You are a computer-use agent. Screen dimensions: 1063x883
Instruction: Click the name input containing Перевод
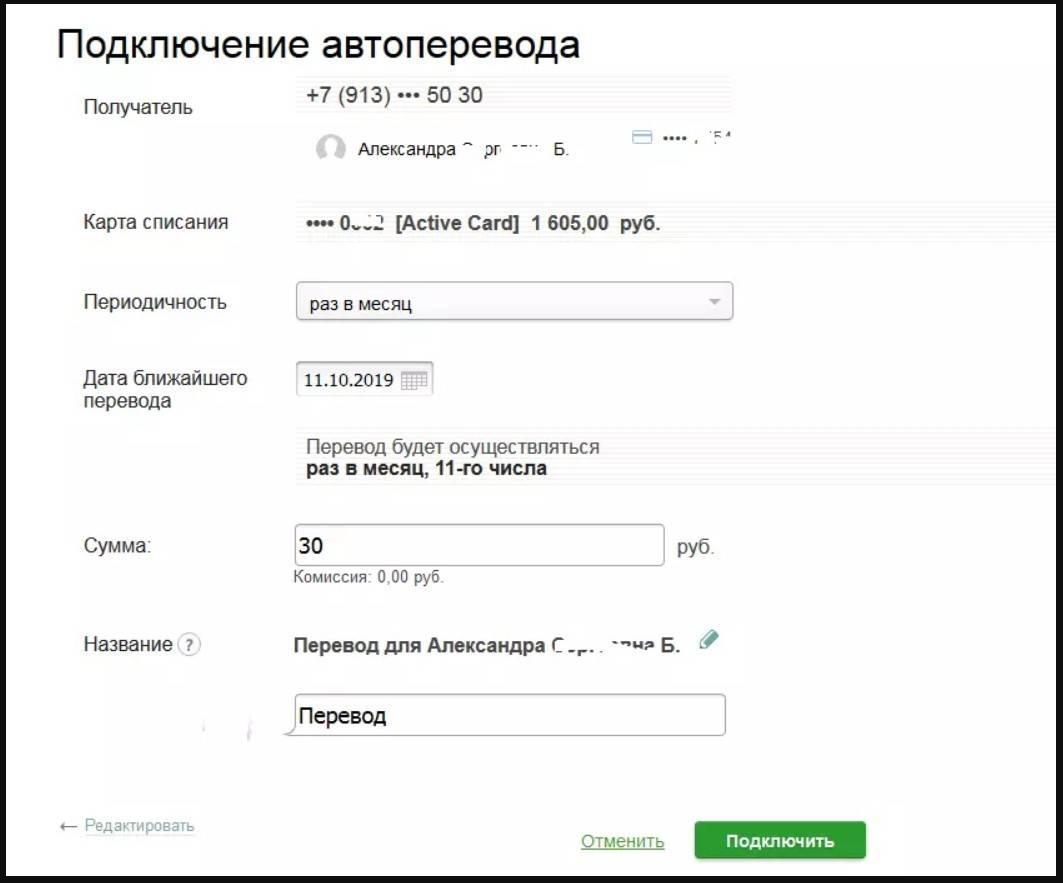(x=510, y=716)
